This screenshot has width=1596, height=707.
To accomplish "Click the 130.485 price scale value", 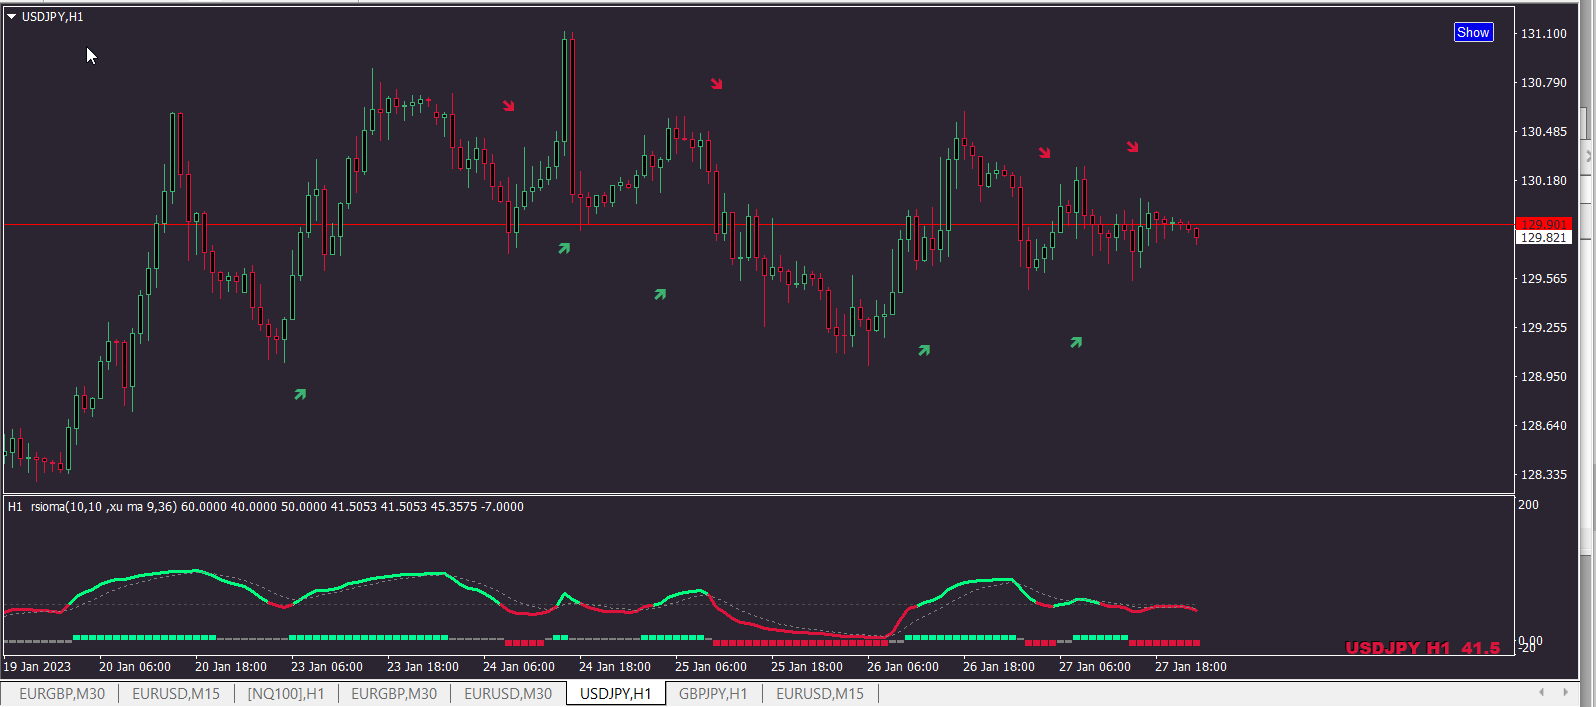I will point(1543,131).
